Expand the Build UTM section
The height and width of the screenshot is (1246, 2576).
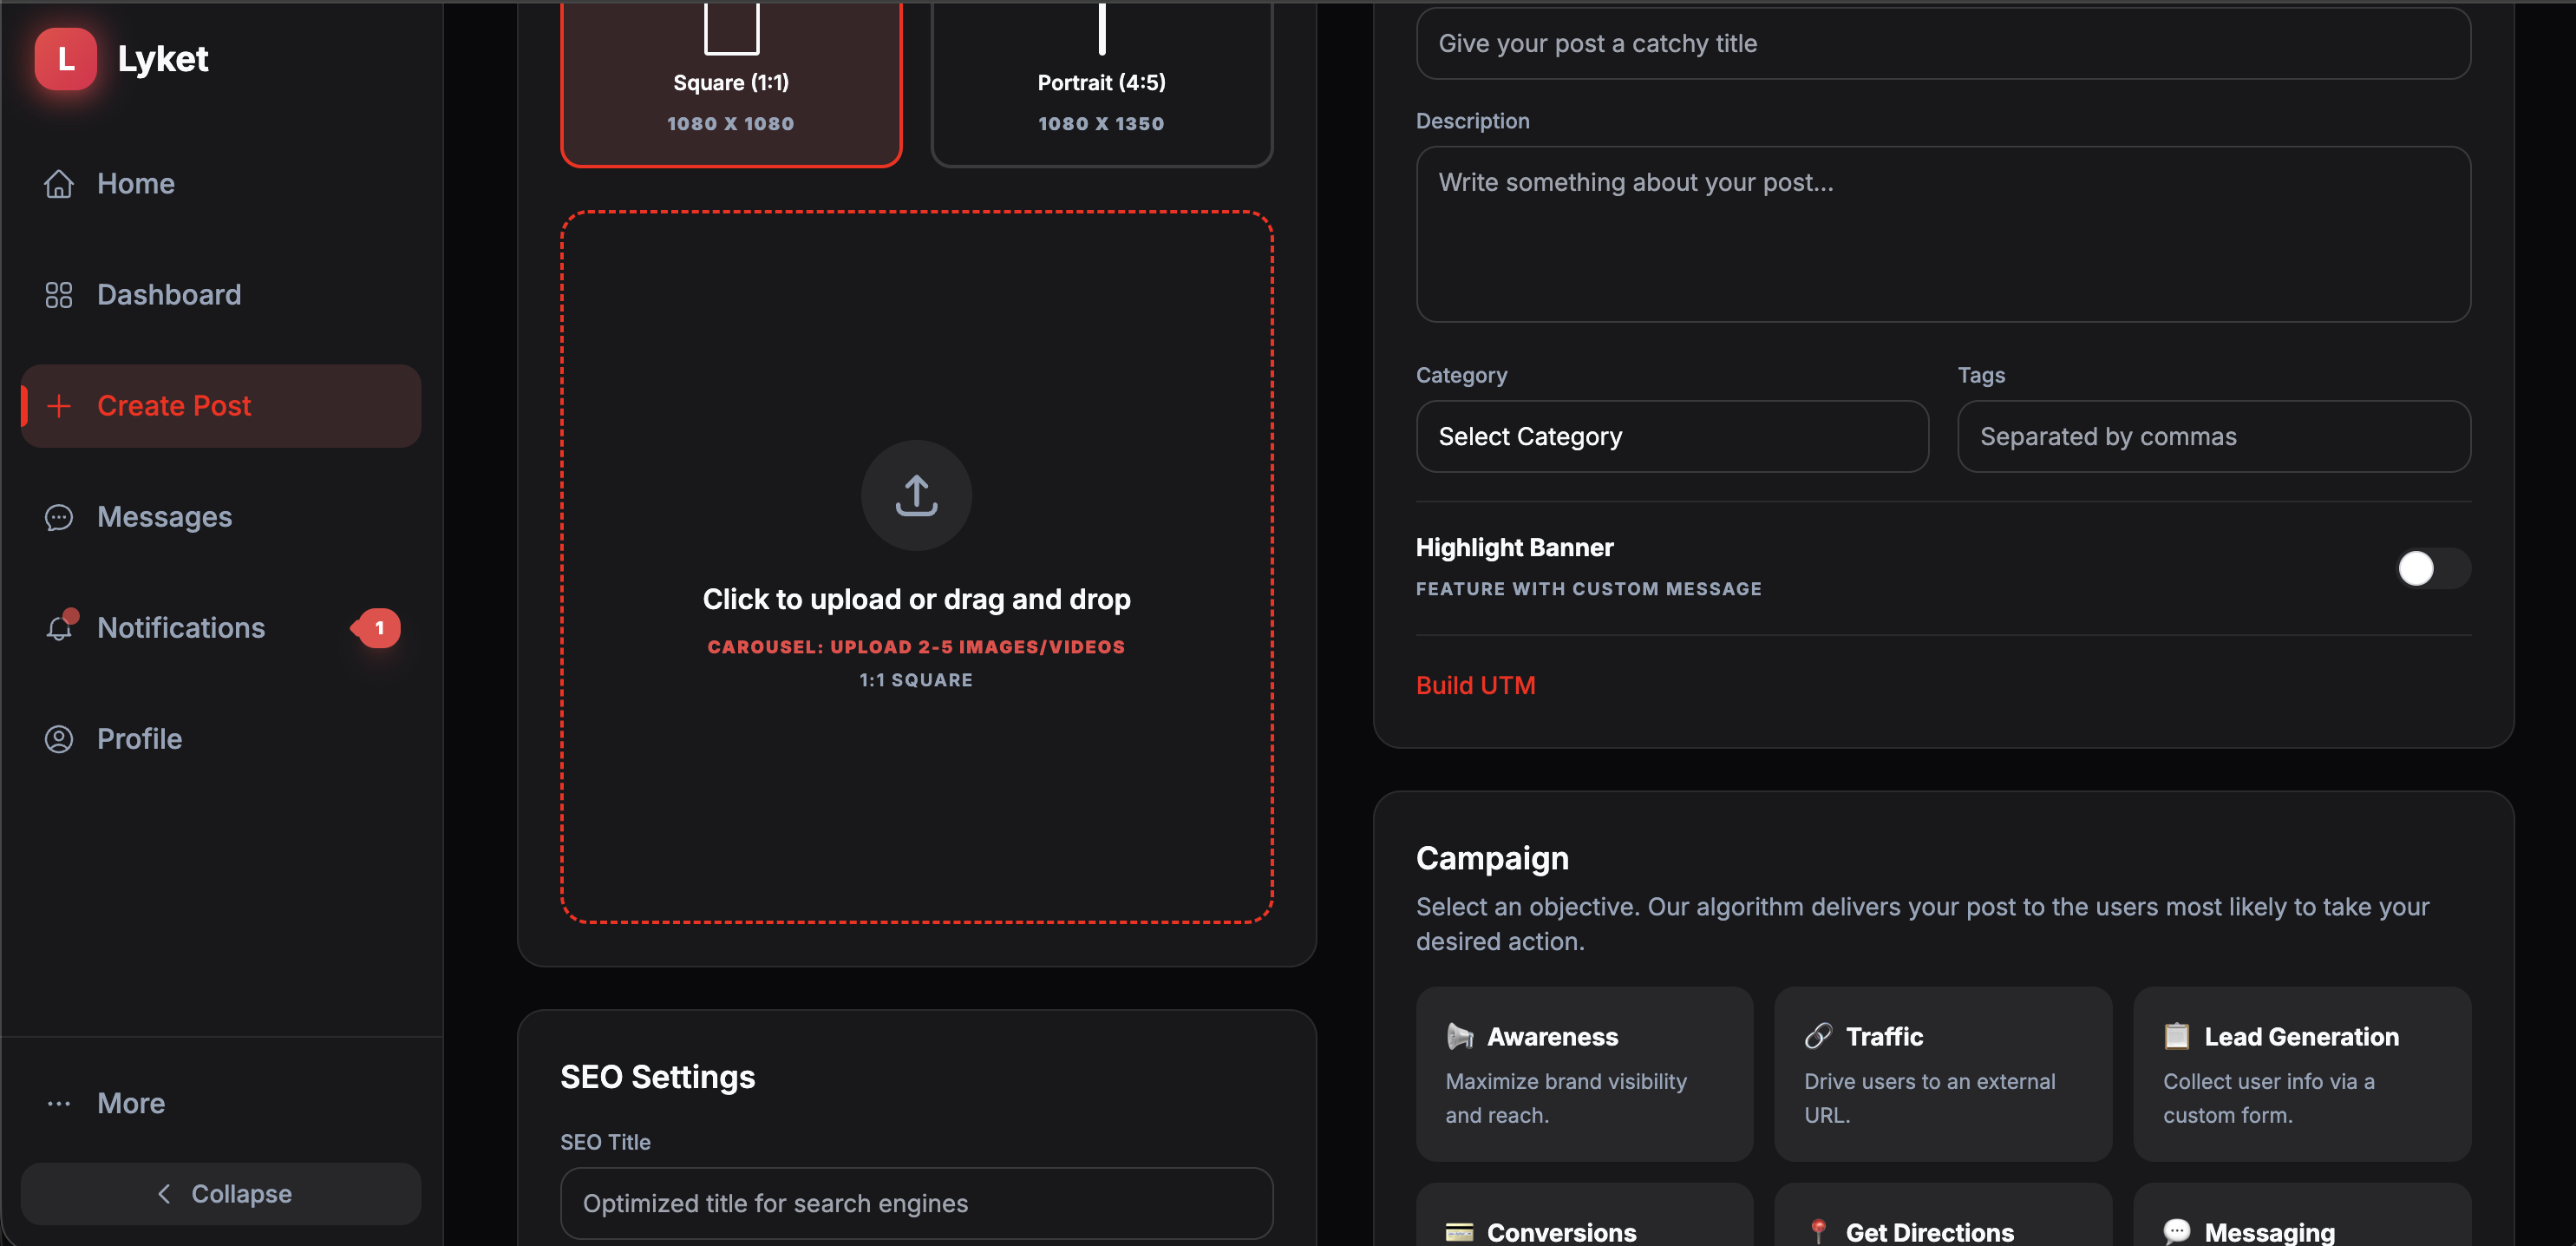[1475, 686]
